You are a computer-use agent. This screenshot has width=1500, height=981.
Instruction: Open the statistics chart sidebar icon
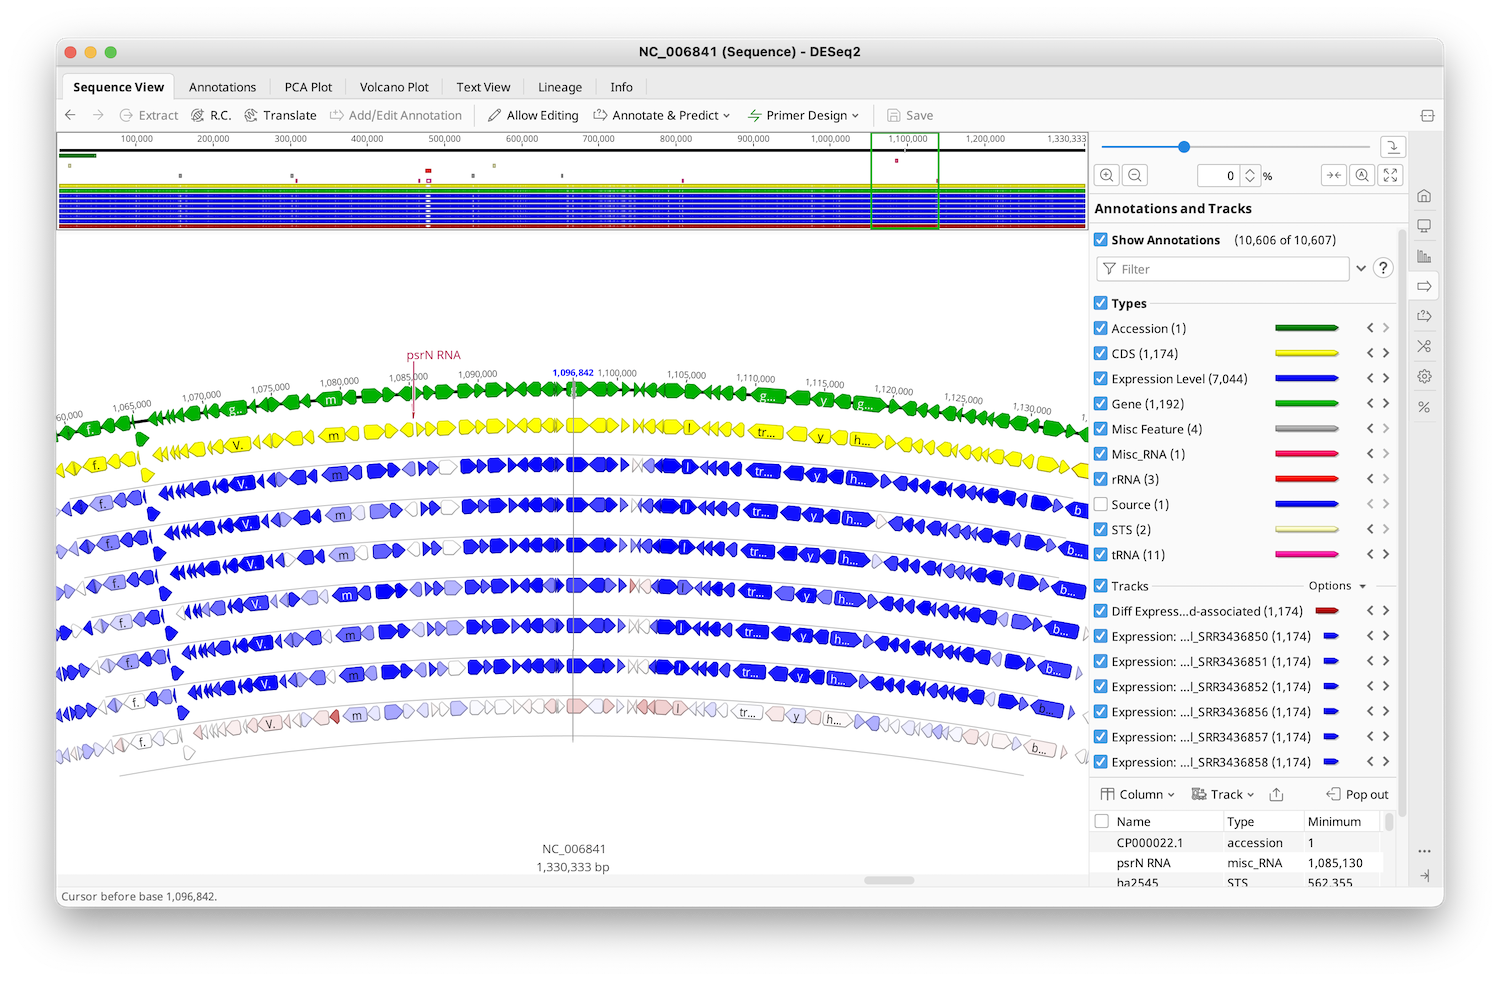coord(1424,256)
